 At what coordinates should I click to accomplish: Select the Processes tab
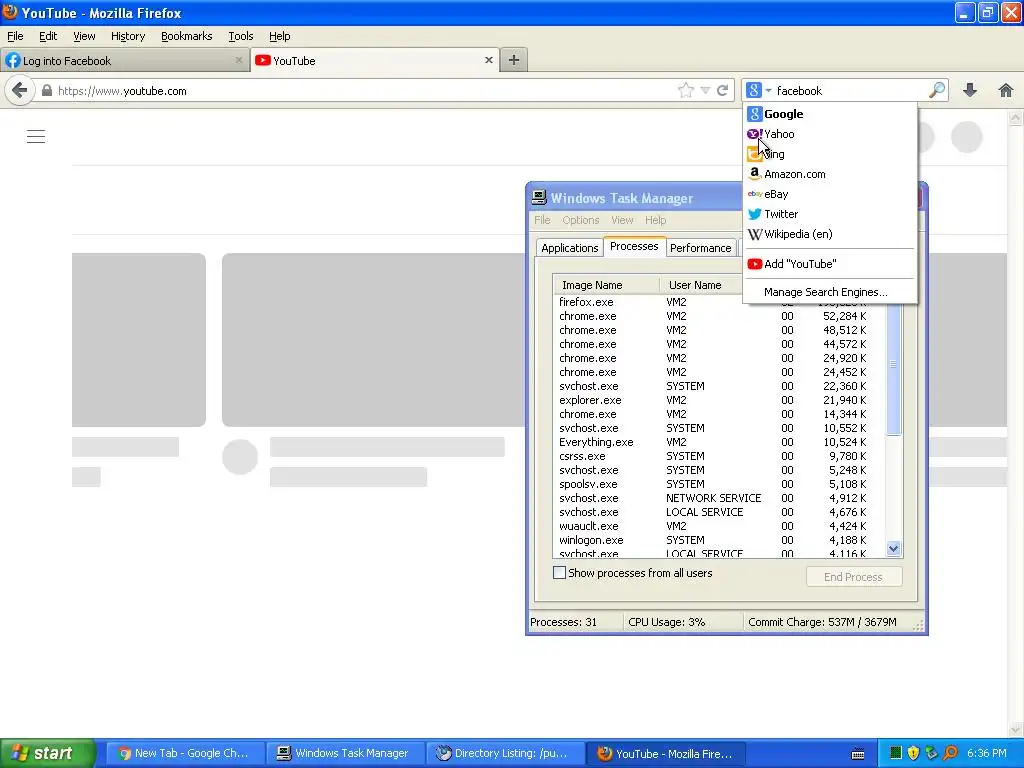634,246
